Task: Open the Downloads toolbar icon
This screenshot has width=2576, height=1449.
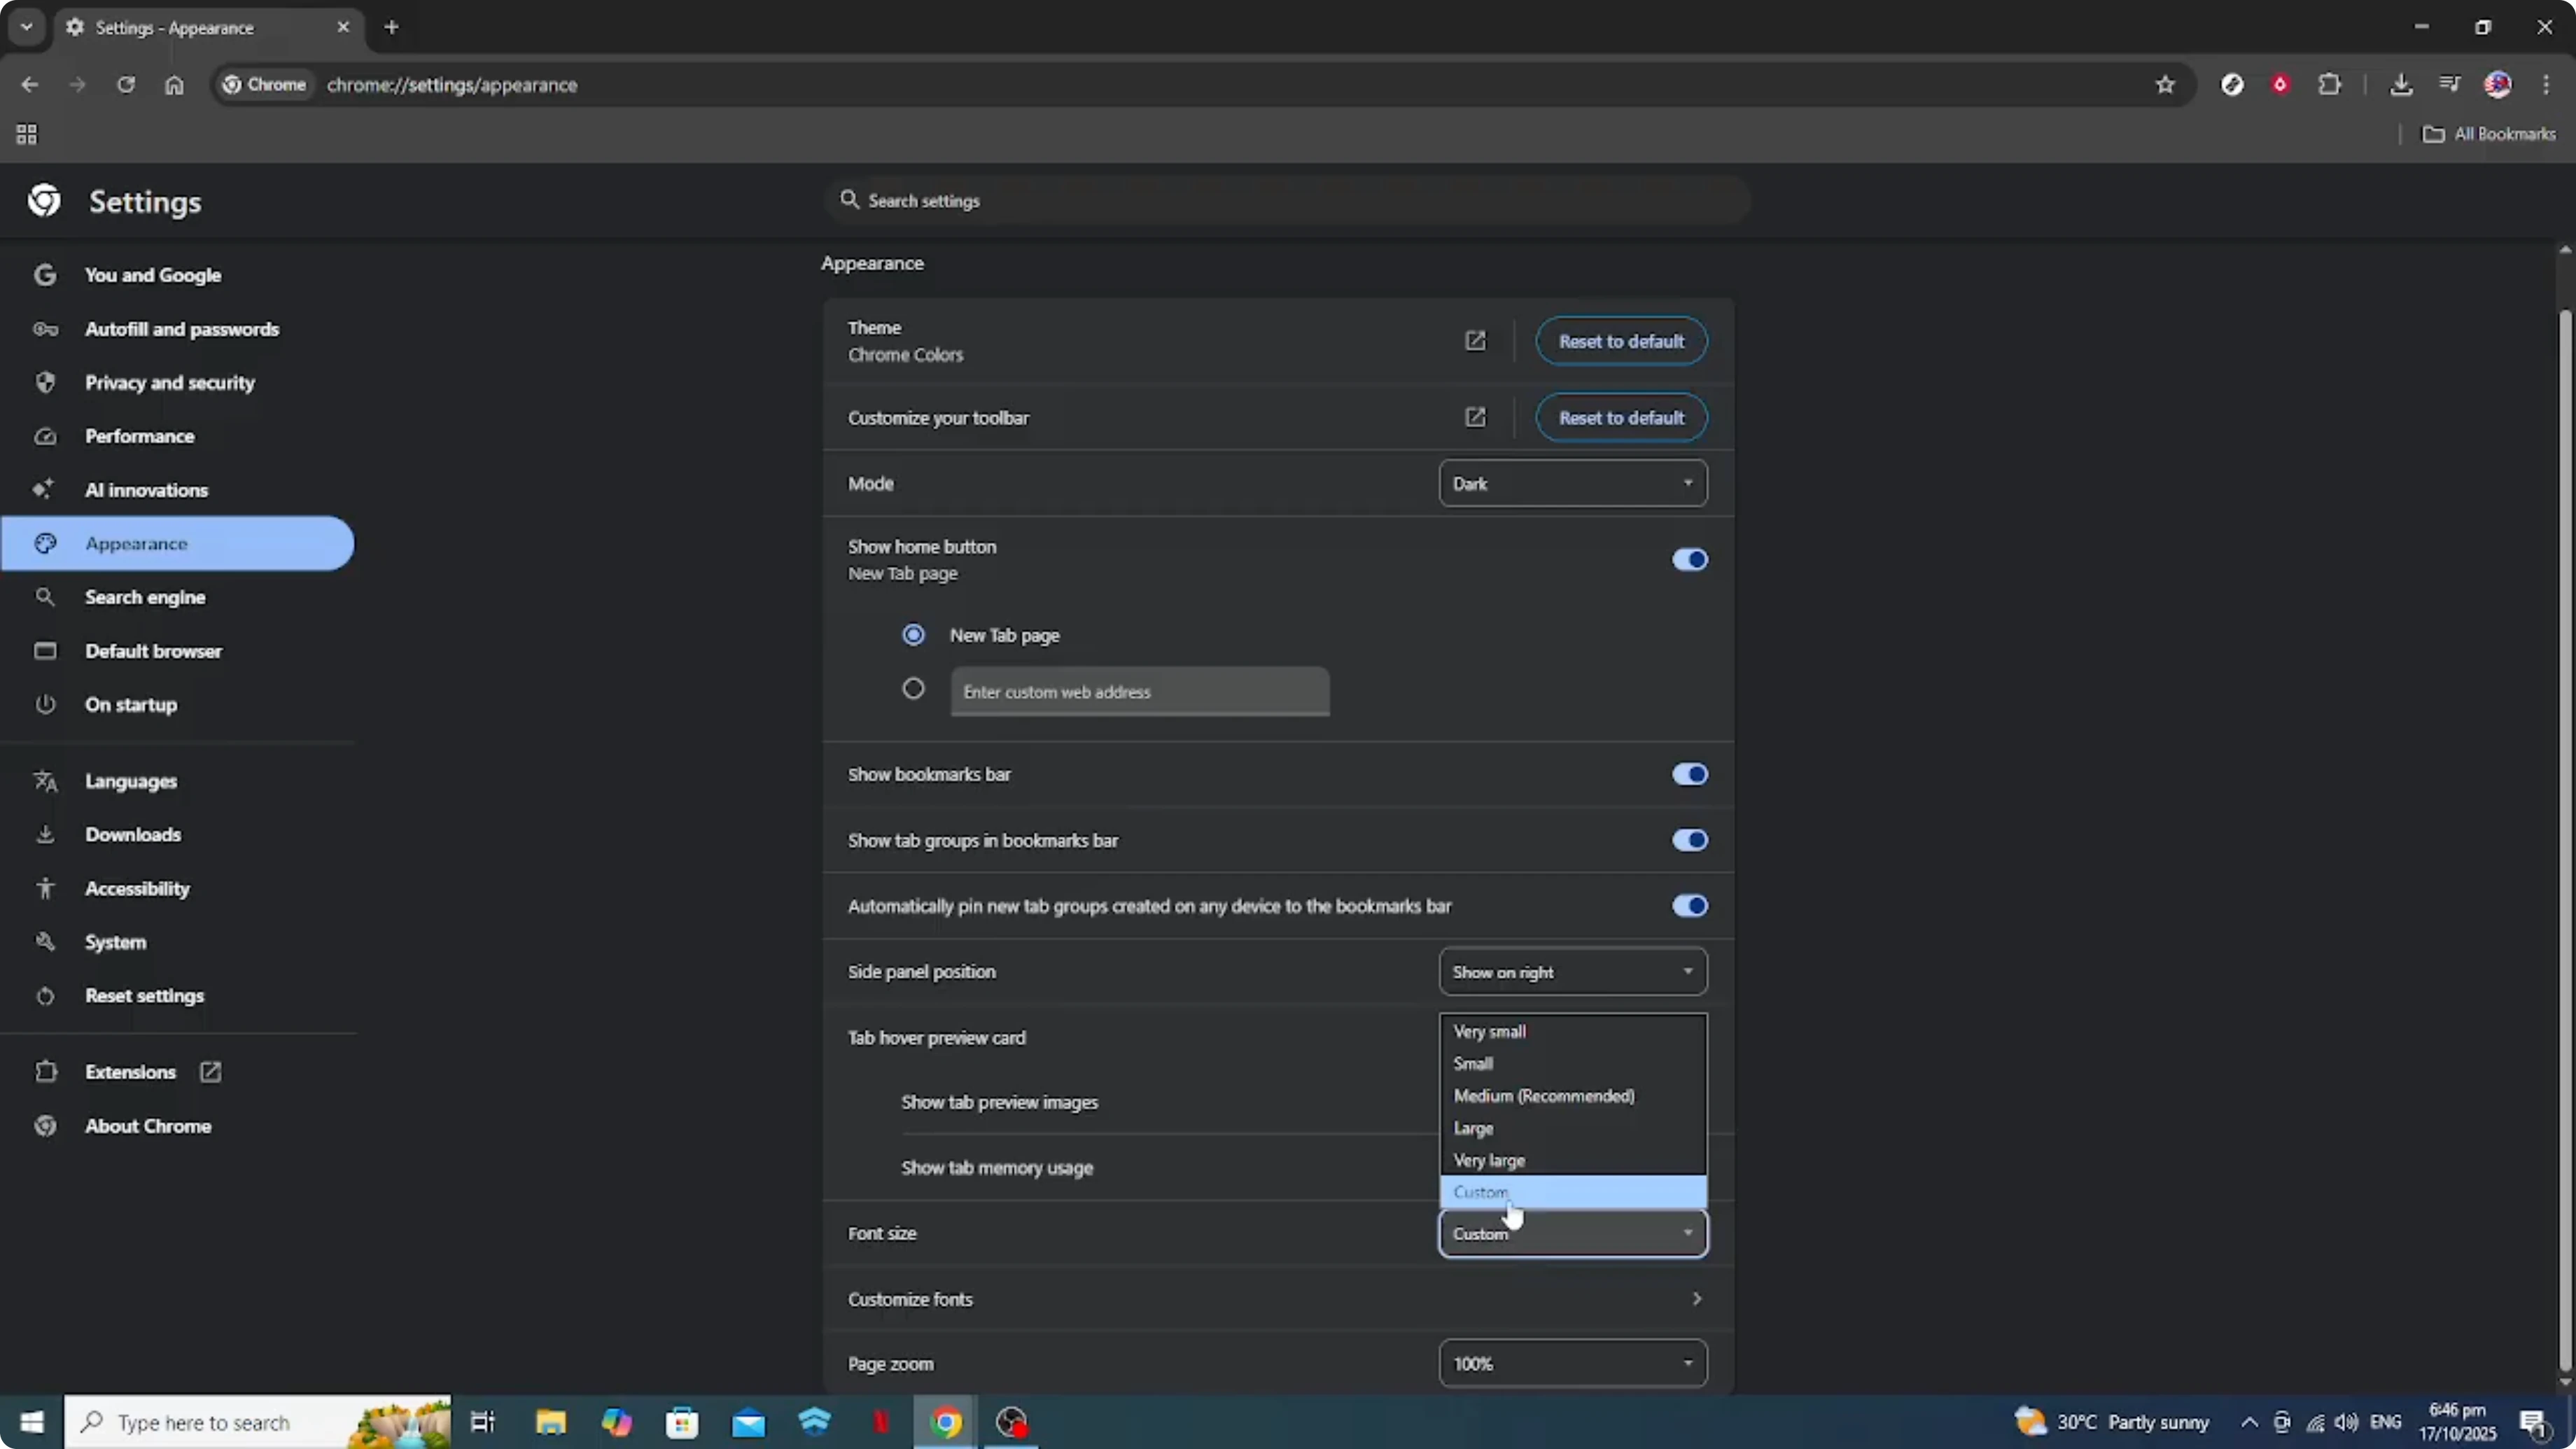Action: click(2400, 85)
